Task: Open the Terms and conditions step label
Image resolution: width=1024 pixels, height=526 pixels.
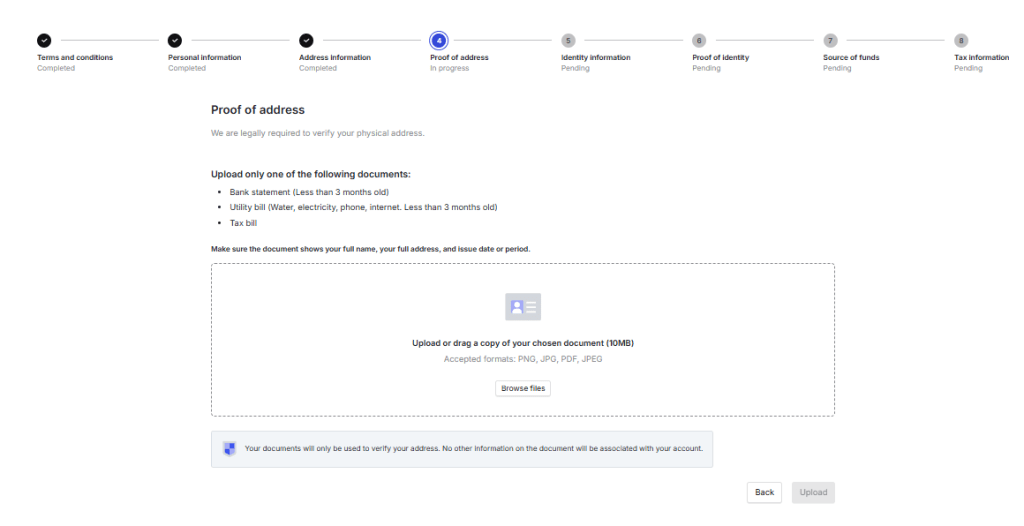Action: (x=75, y=58)
